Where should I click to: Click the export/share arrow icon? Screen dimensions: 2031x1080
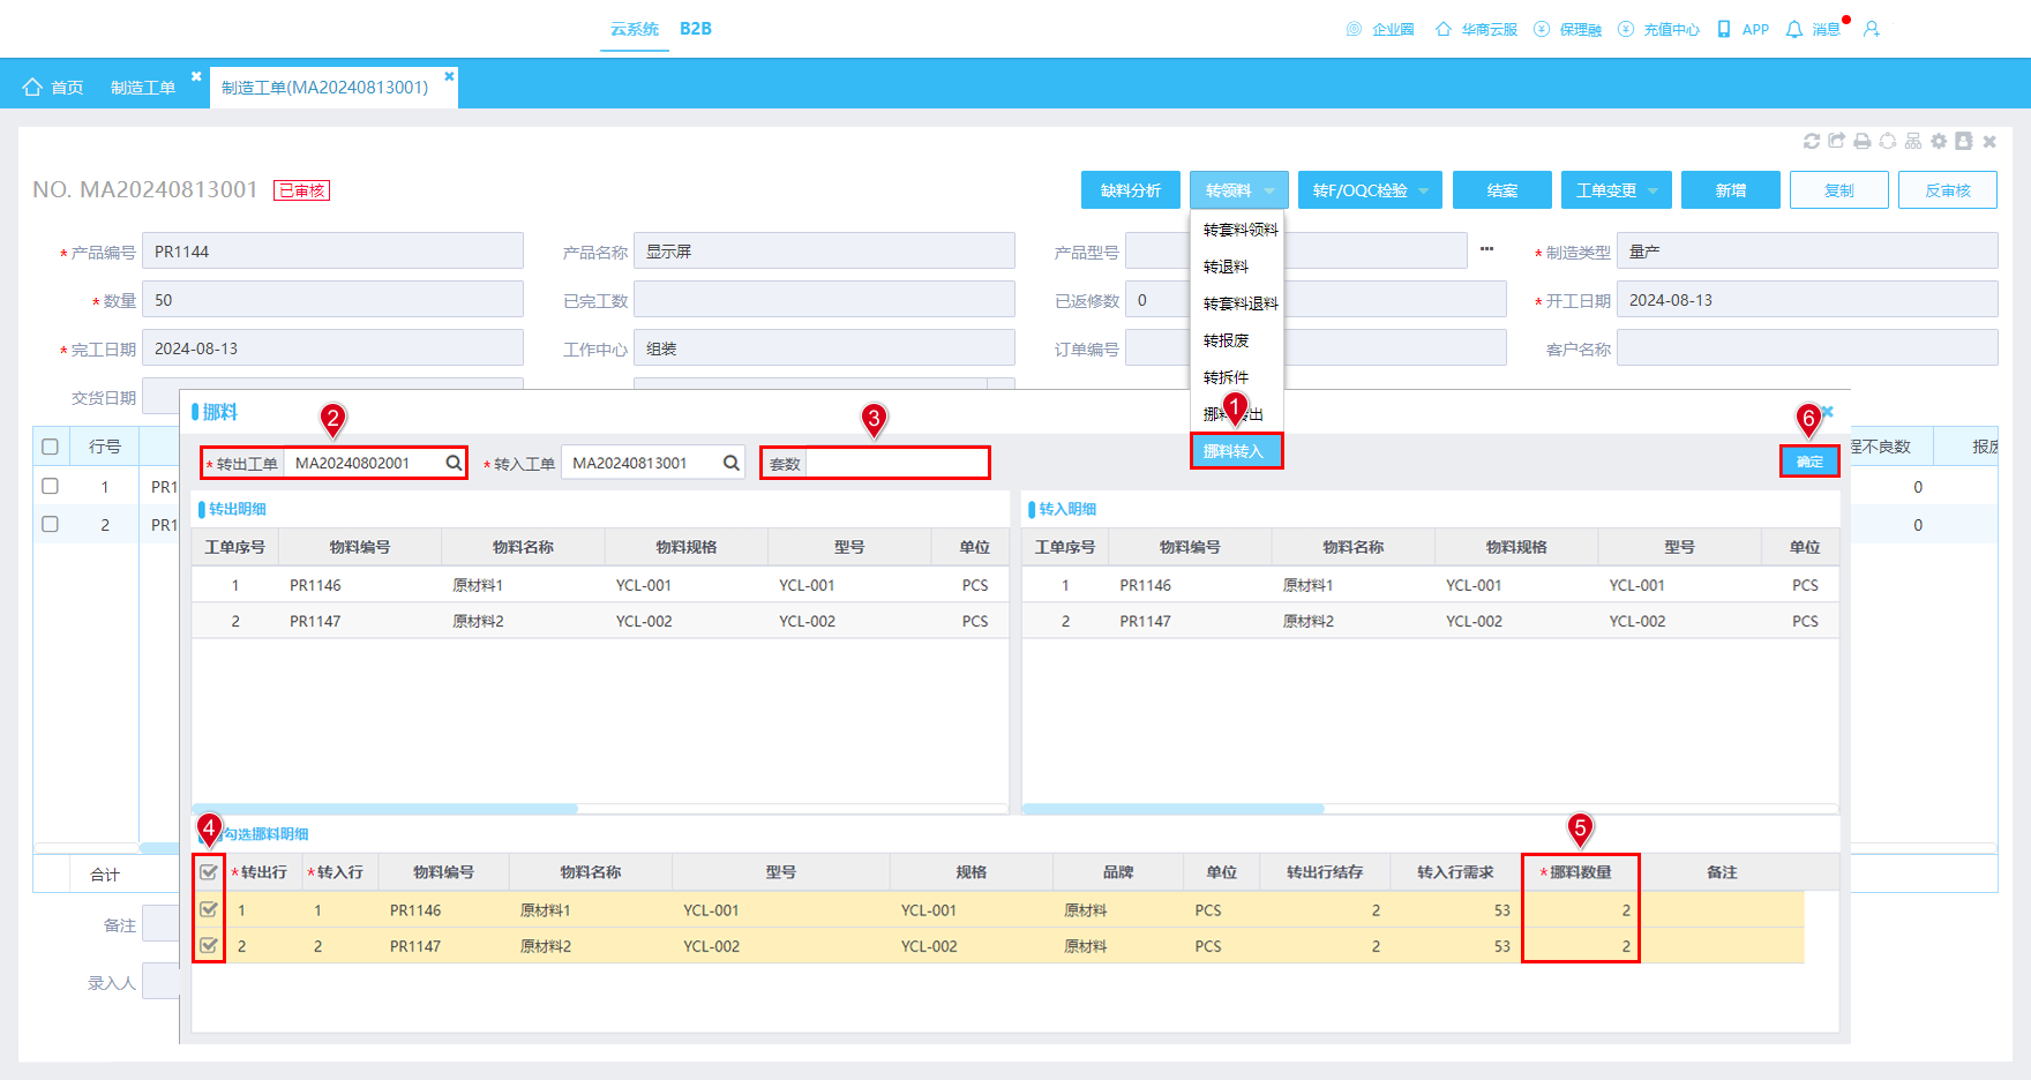point(1836,141)
